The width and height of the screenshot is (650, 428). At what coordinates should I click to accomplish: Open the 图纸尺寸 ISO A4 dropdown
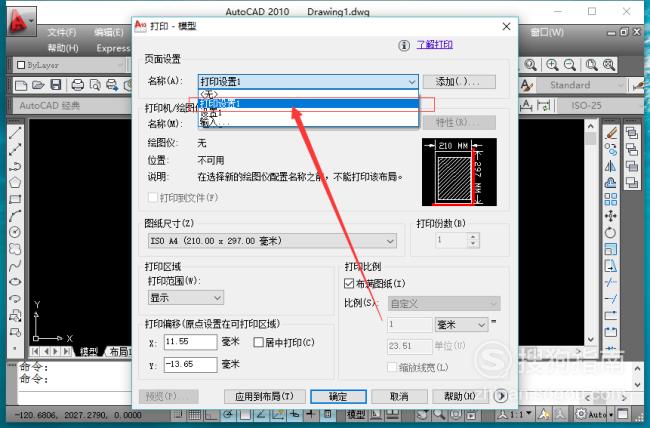click(x=272, y=241)
